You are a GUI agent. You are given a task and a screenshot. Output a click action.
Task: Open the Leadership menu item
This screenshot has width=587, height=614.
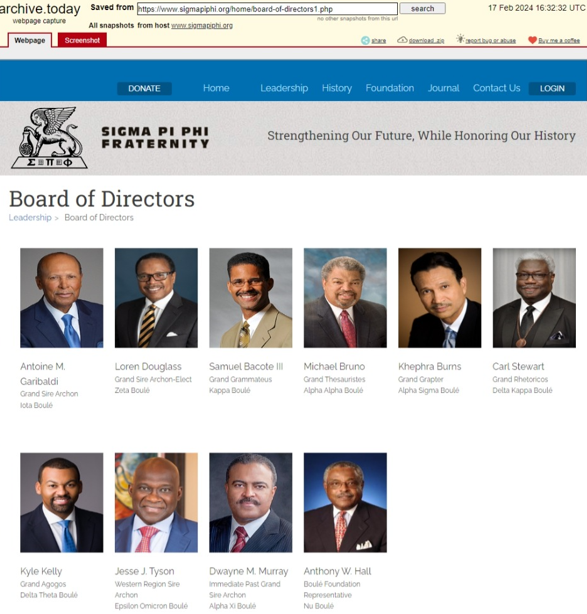[x=284, y=88]
